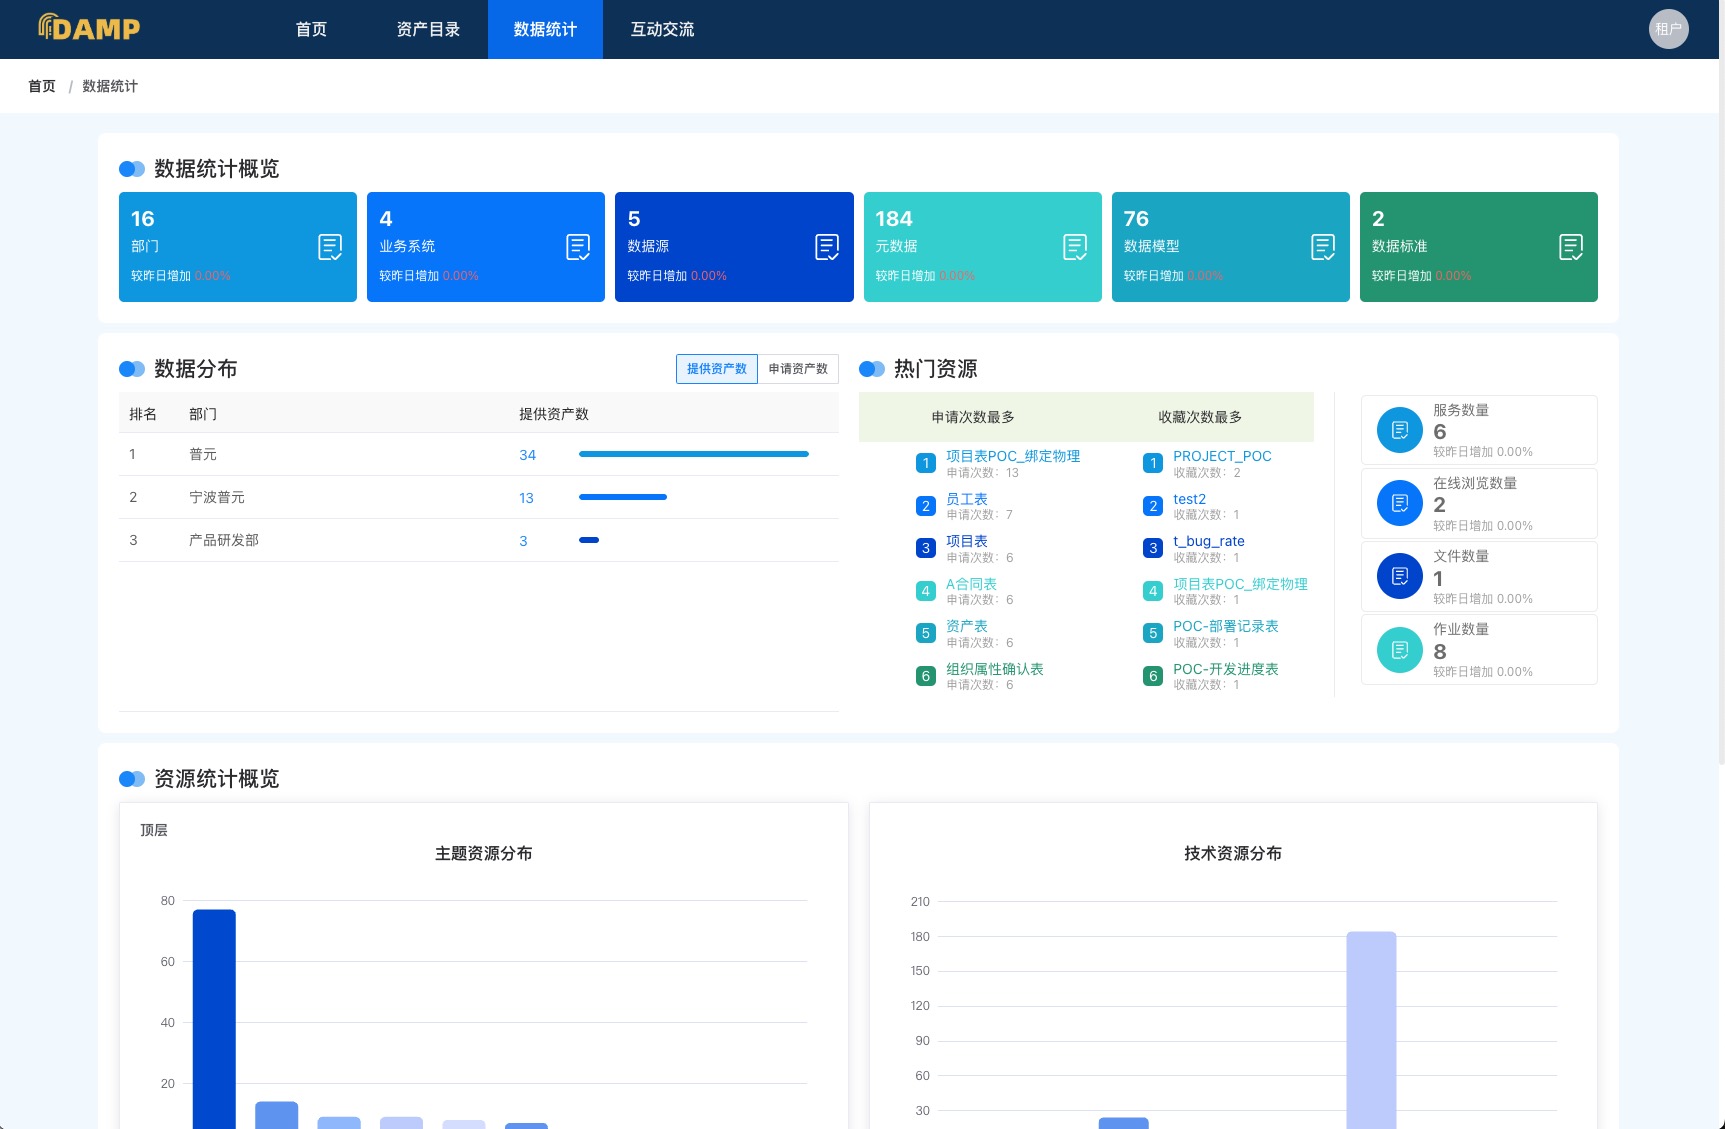Viewport: 1725px width, 1129px height.
Task: Click the document icon on 元数据 card
Action: [1075, 247]
